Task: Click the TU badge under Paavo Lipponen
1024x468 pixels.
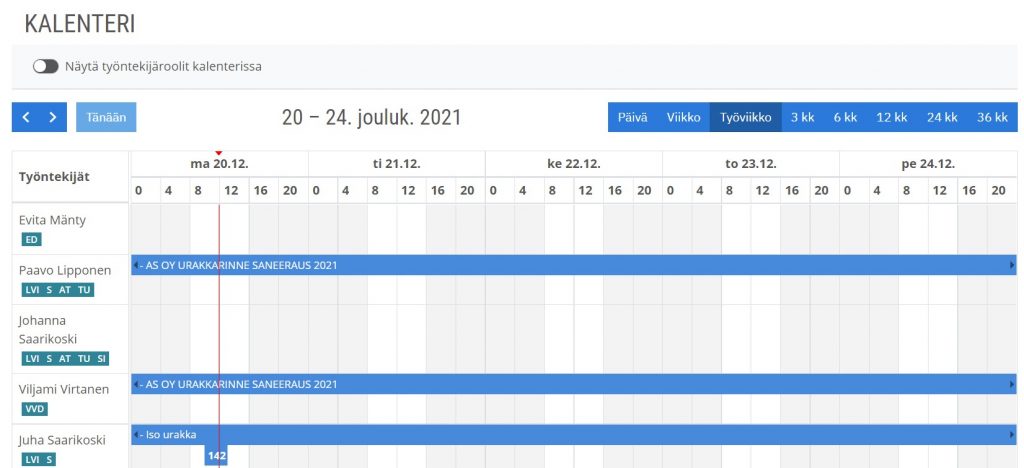Action: [x=84, y=290]
